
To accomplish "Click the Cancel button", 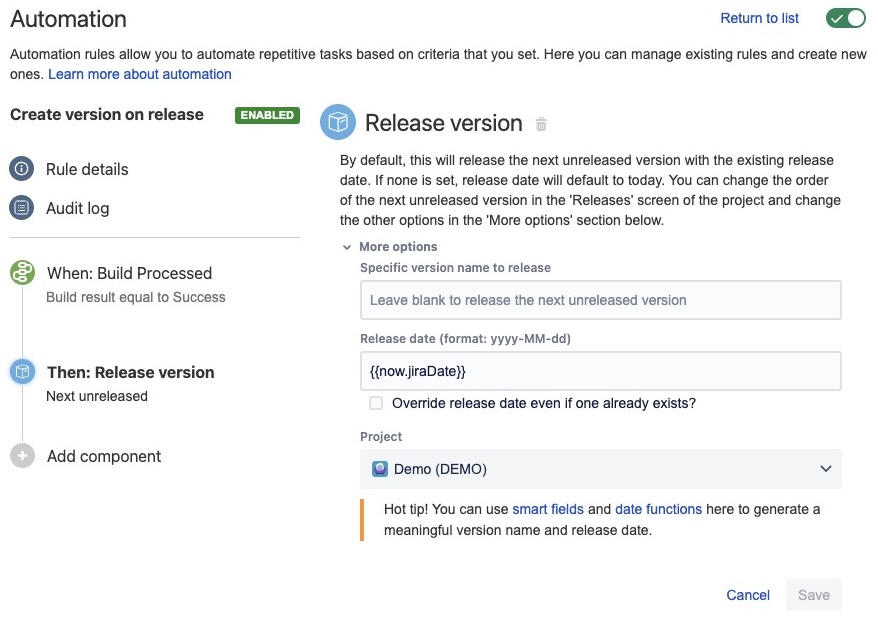I will pyautogui.click(x=748, y=595).
